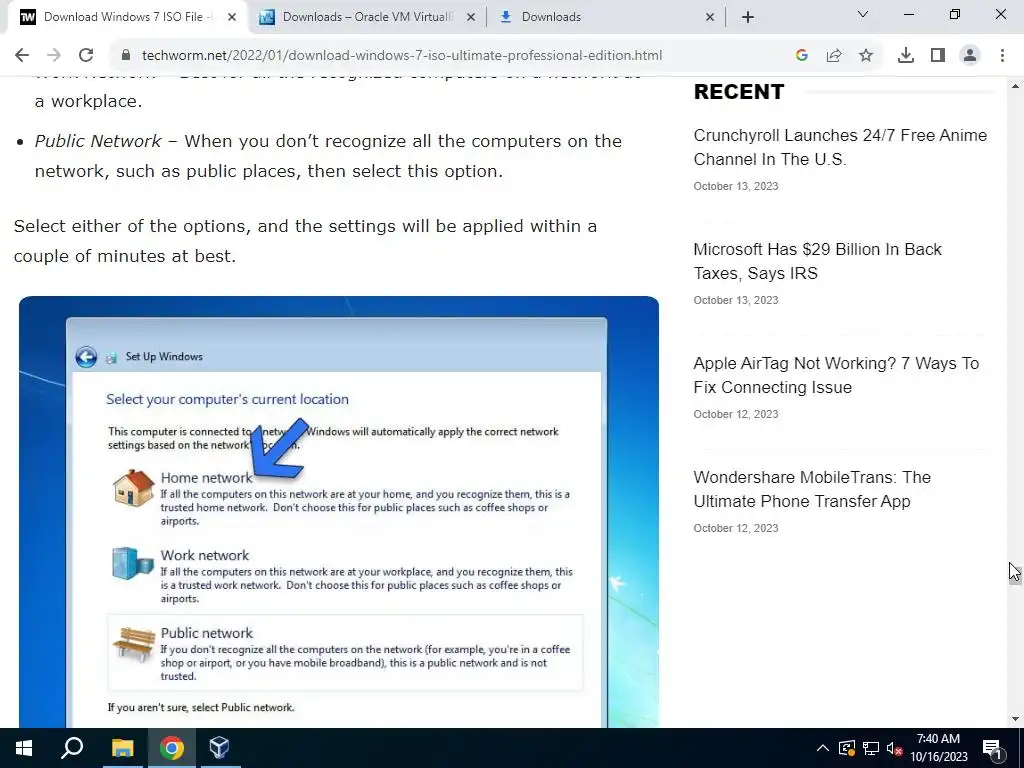Click the page scrollbar down arrow
The image size is (1024, 768).
(1015, 720)
